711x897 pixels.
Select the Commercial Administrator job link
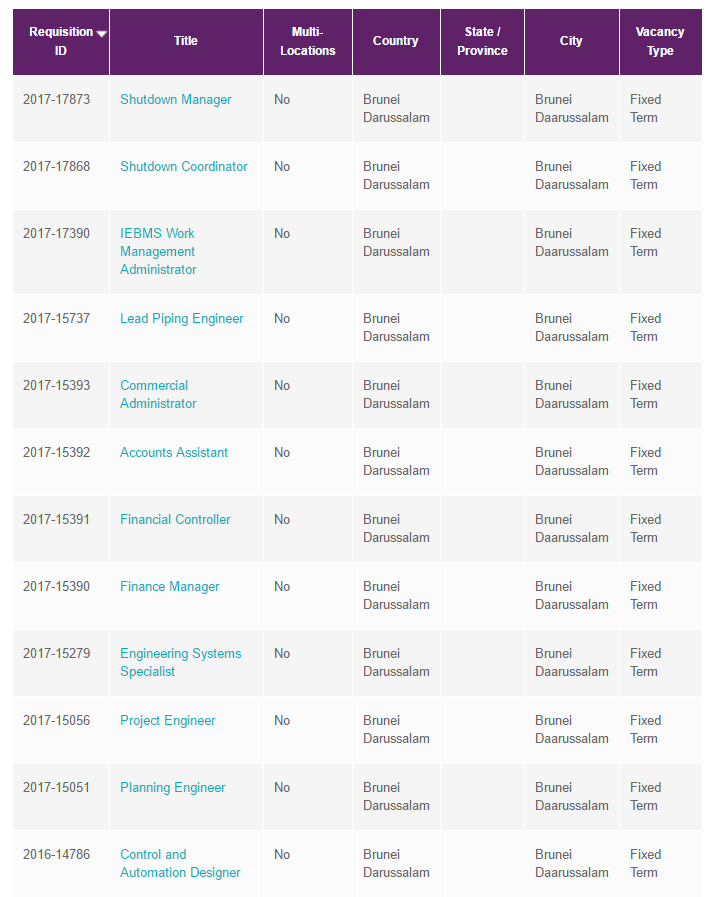click(158, 395)
